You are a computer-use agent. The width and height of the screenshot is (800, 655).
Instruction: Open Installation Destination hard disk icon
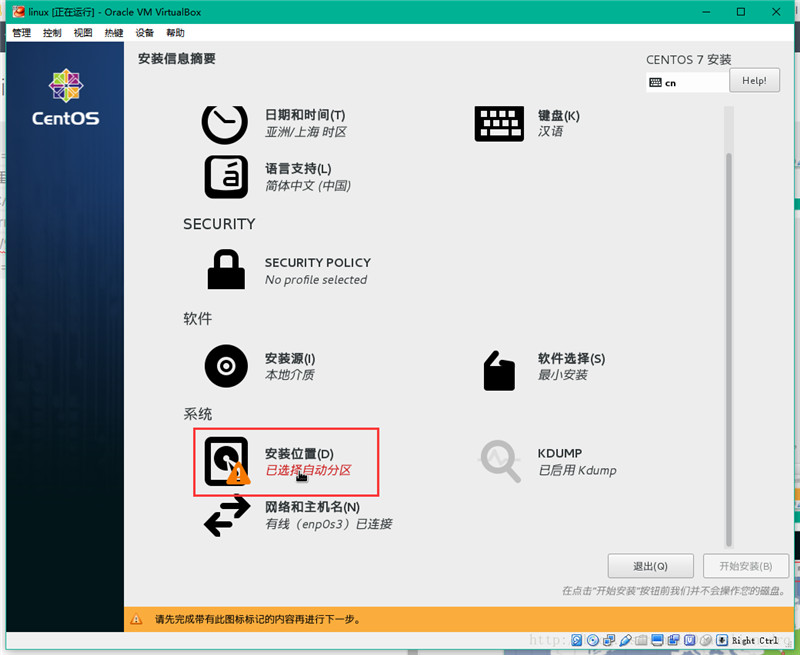227,461
